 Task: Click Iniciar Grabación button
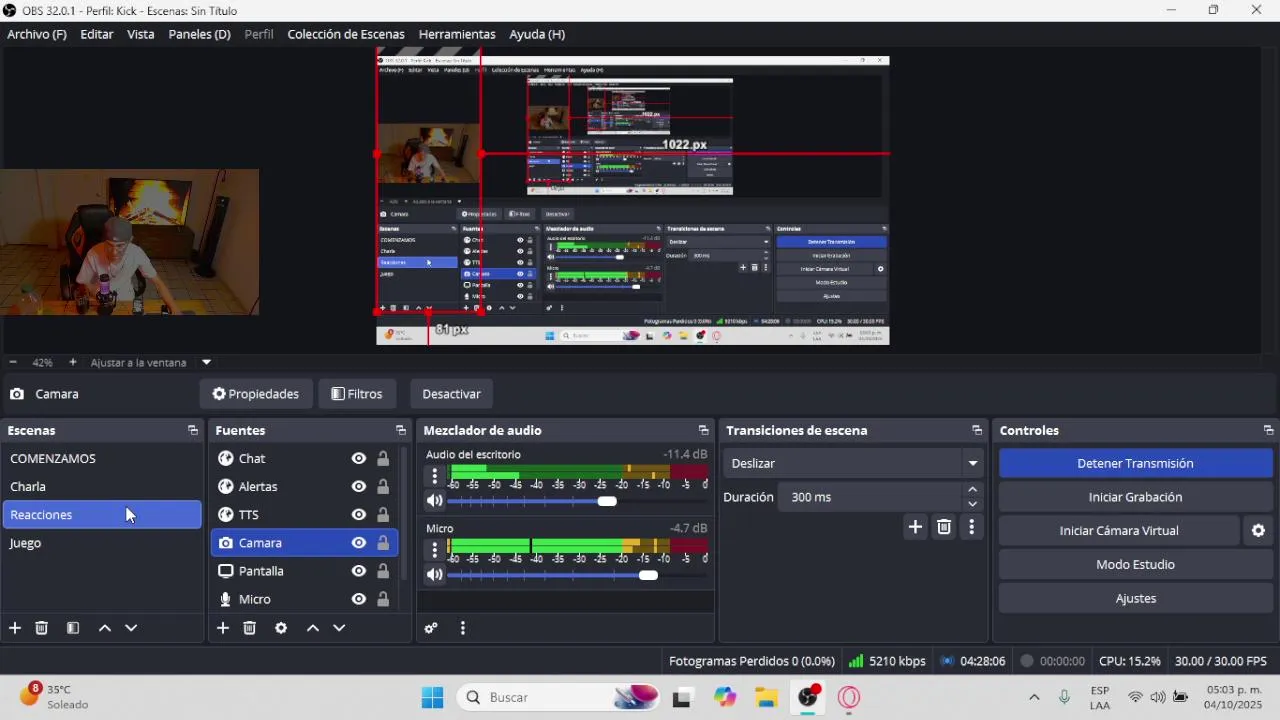pos(1135,497)
